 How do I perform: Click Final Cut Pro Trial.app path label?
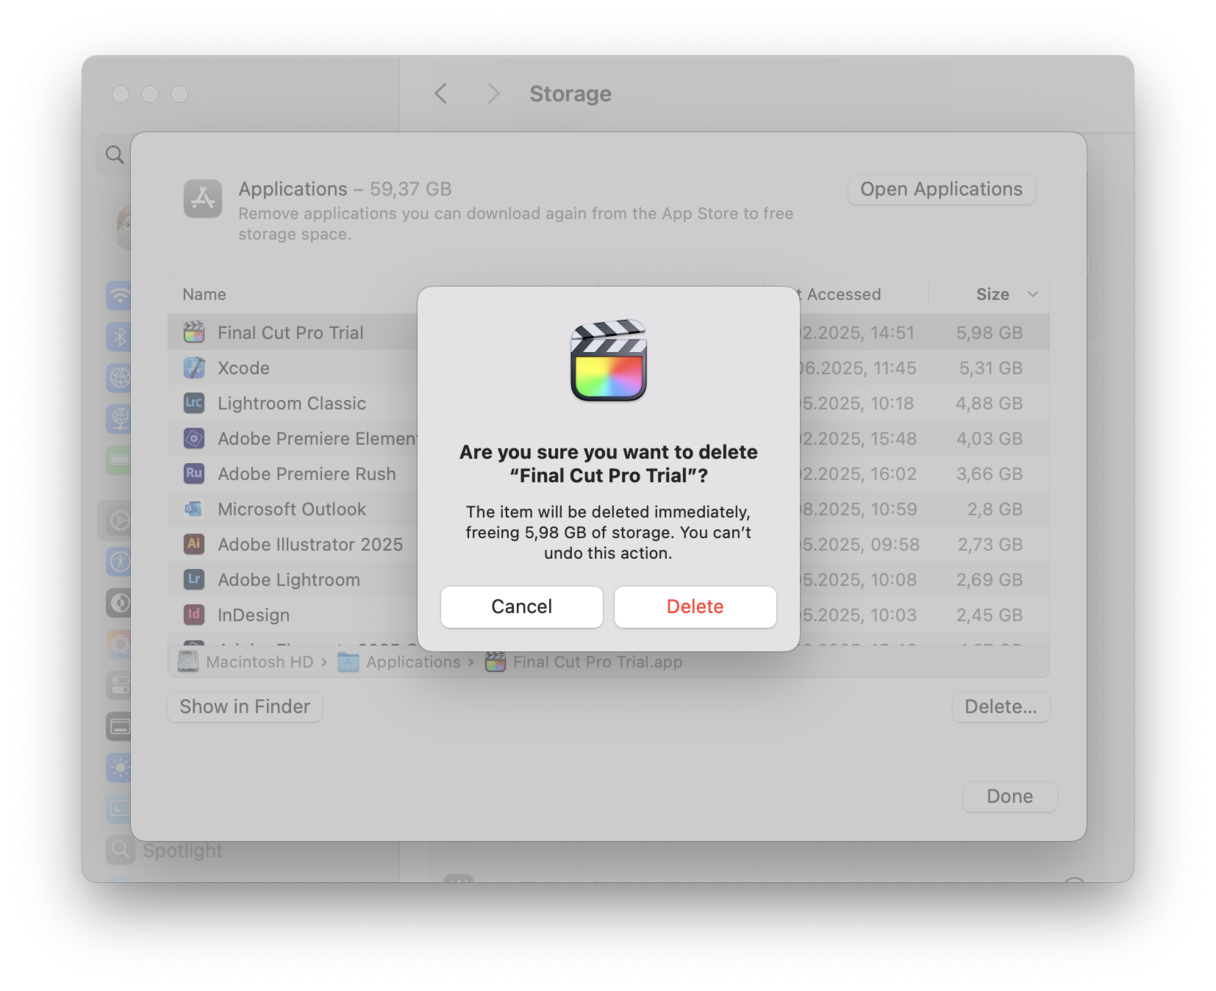(x=598, y=661)
